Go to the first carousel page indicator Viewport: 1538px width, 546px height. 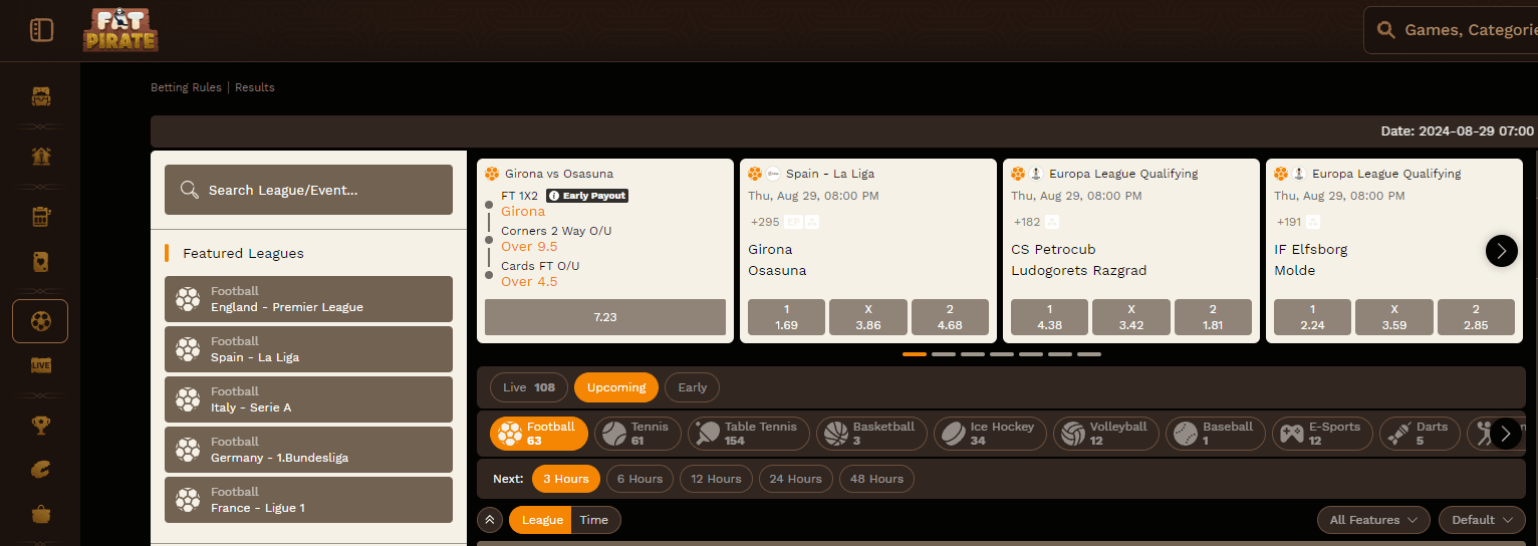coord(915,354)
